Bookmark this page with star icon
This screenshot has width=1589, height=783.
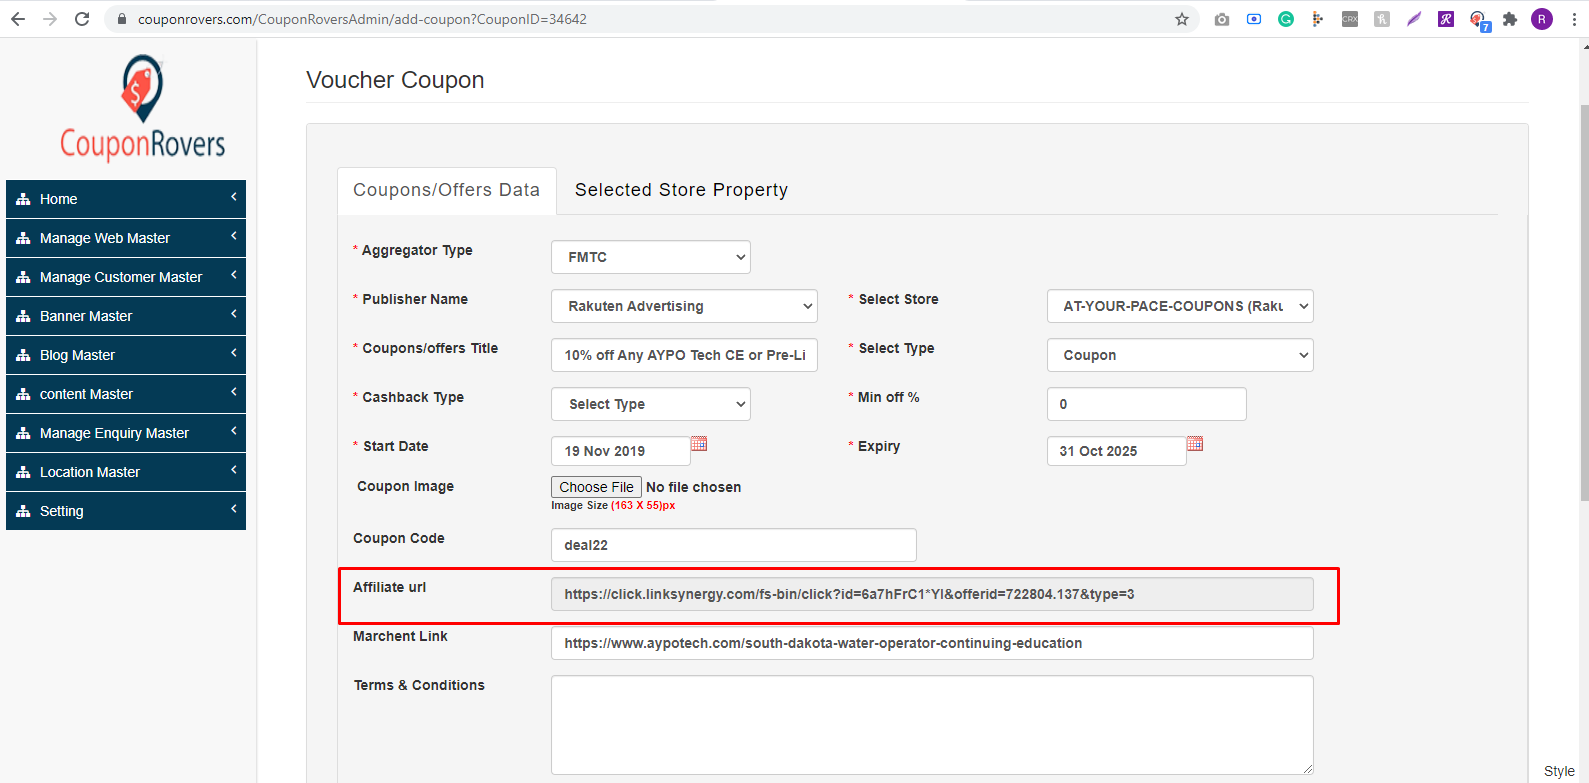coord(1182,19)
